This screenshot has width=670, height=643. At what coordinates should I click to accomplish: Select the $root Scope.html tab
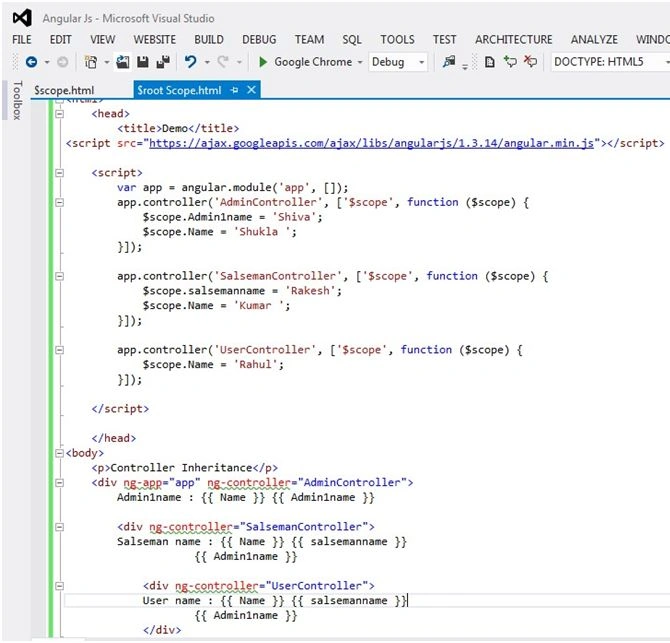tap(179, 90)
